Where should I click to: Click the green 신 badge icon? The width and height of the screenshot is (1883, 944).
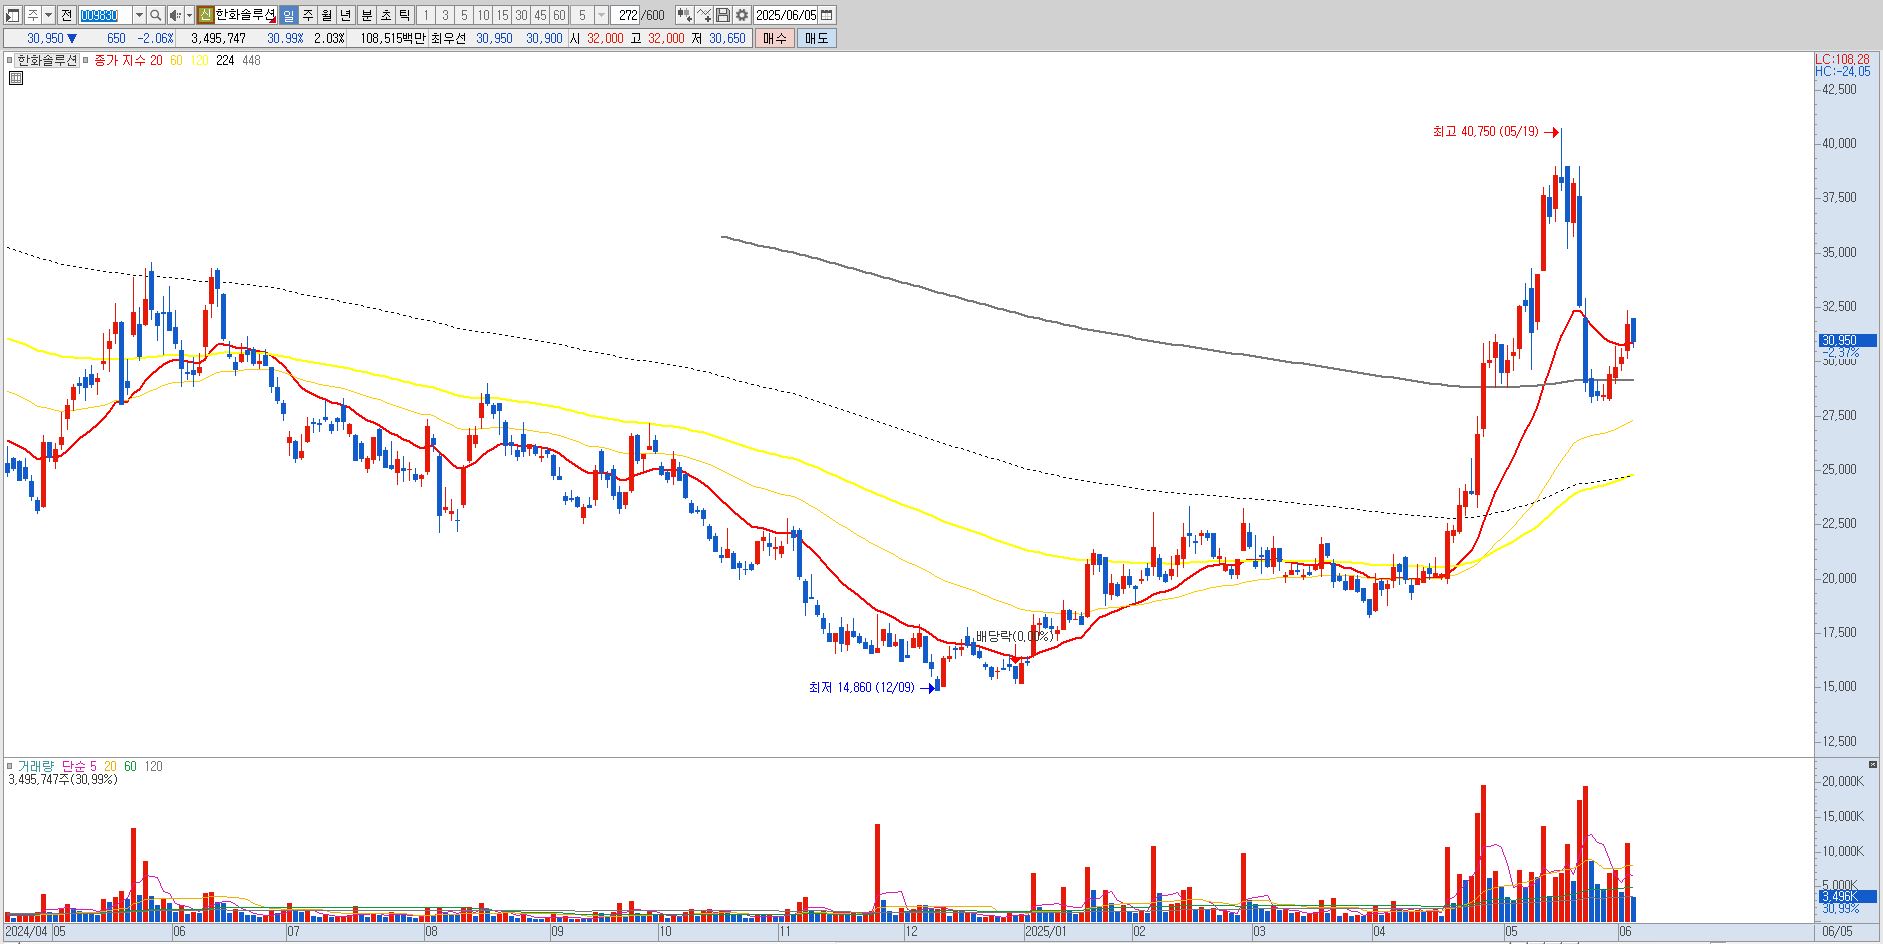[205, 15]
